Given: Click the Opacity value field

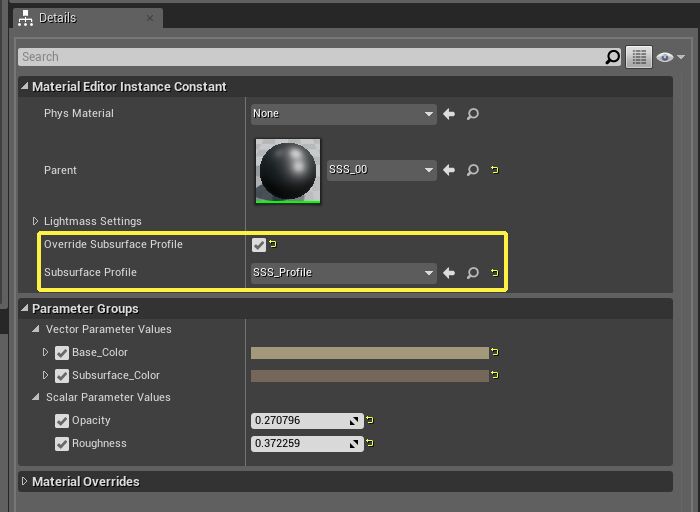Looking at the screenshot, I should [300, 421].
